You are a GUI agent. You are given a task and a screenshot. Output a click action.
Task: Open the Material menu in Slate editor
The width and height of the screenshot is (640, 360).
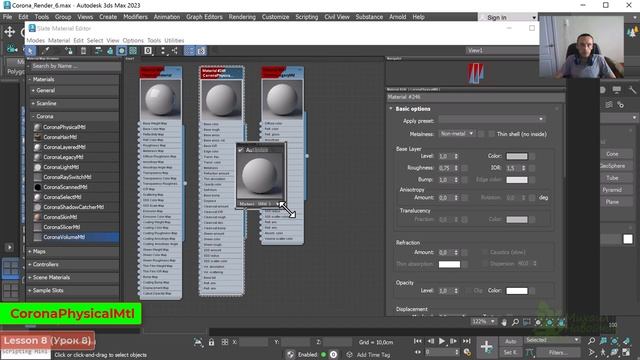click(59, 40)
